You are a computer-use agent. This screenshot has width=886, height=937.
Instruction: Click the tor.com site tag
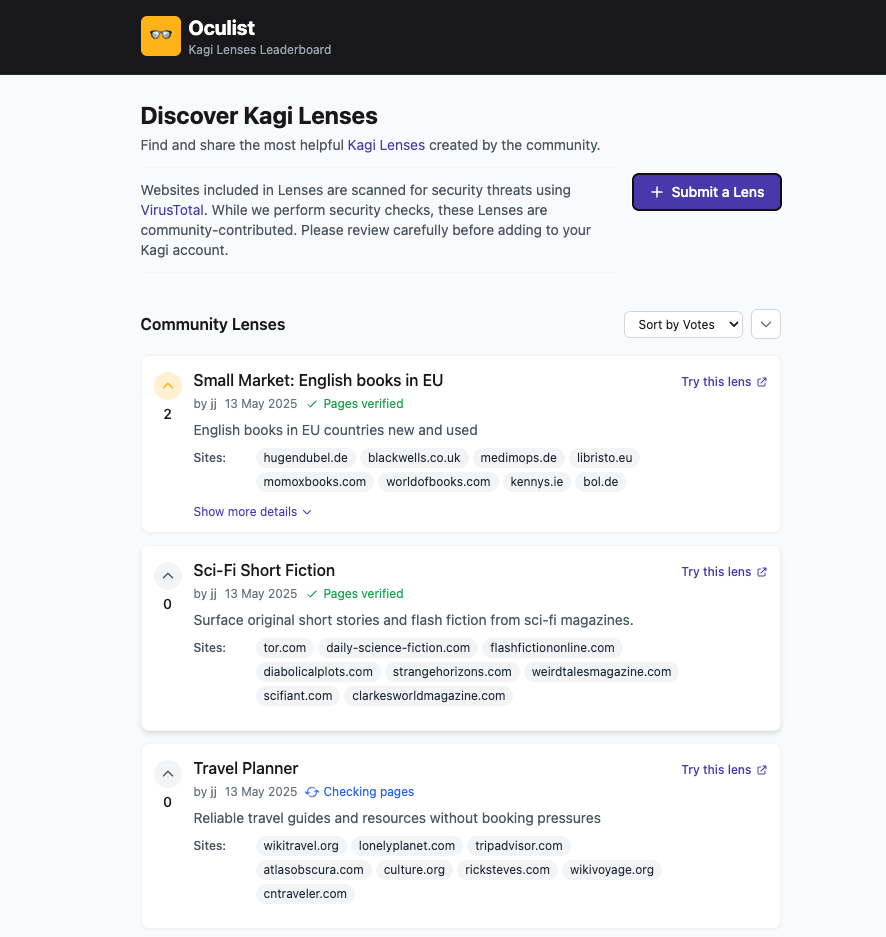coord(285,648)
